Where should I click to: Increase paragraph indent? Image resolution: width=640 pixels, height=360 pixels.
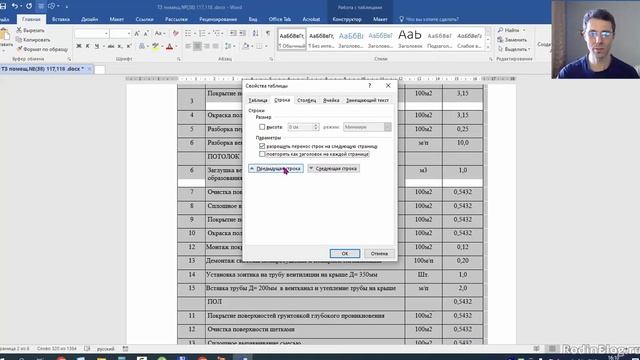tap(242, 33)
